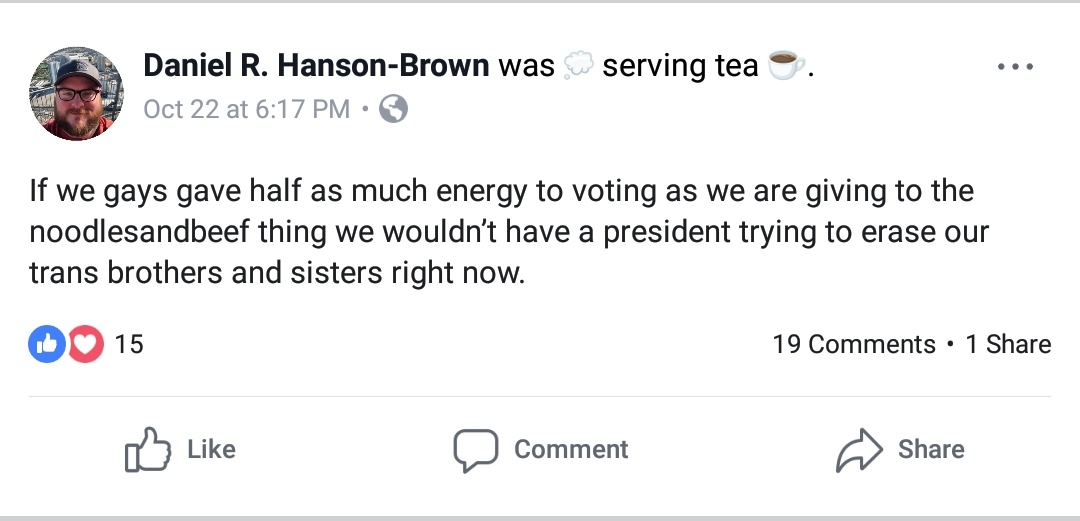Open the three-dot post options menu

[x=1015, y=67]
